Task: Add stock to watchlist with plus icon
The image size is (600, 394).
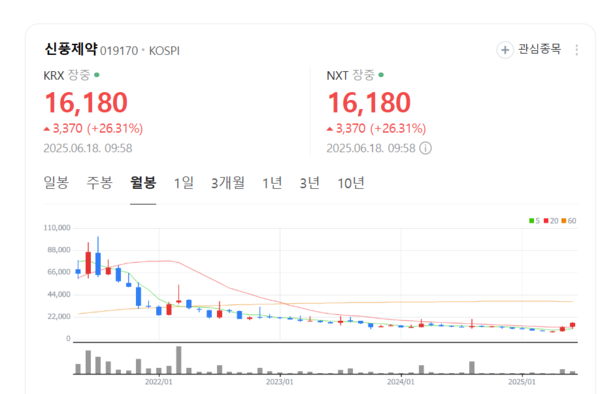Action: point(505,50)
